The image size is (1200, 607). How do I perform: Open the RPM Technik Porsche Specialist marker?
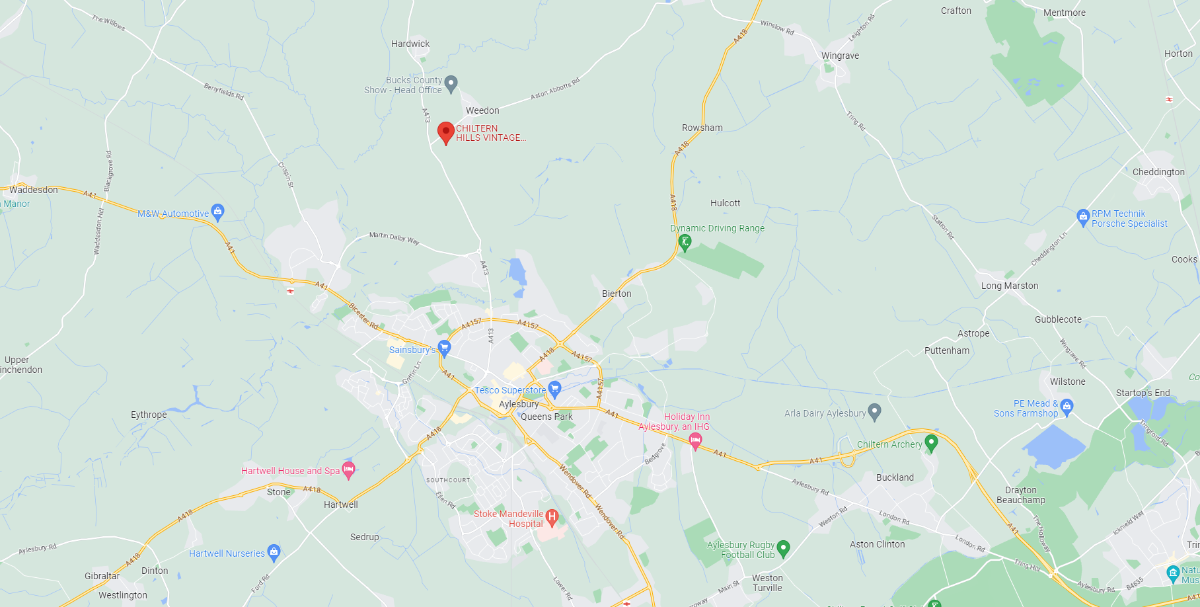tap(1082, 215)
